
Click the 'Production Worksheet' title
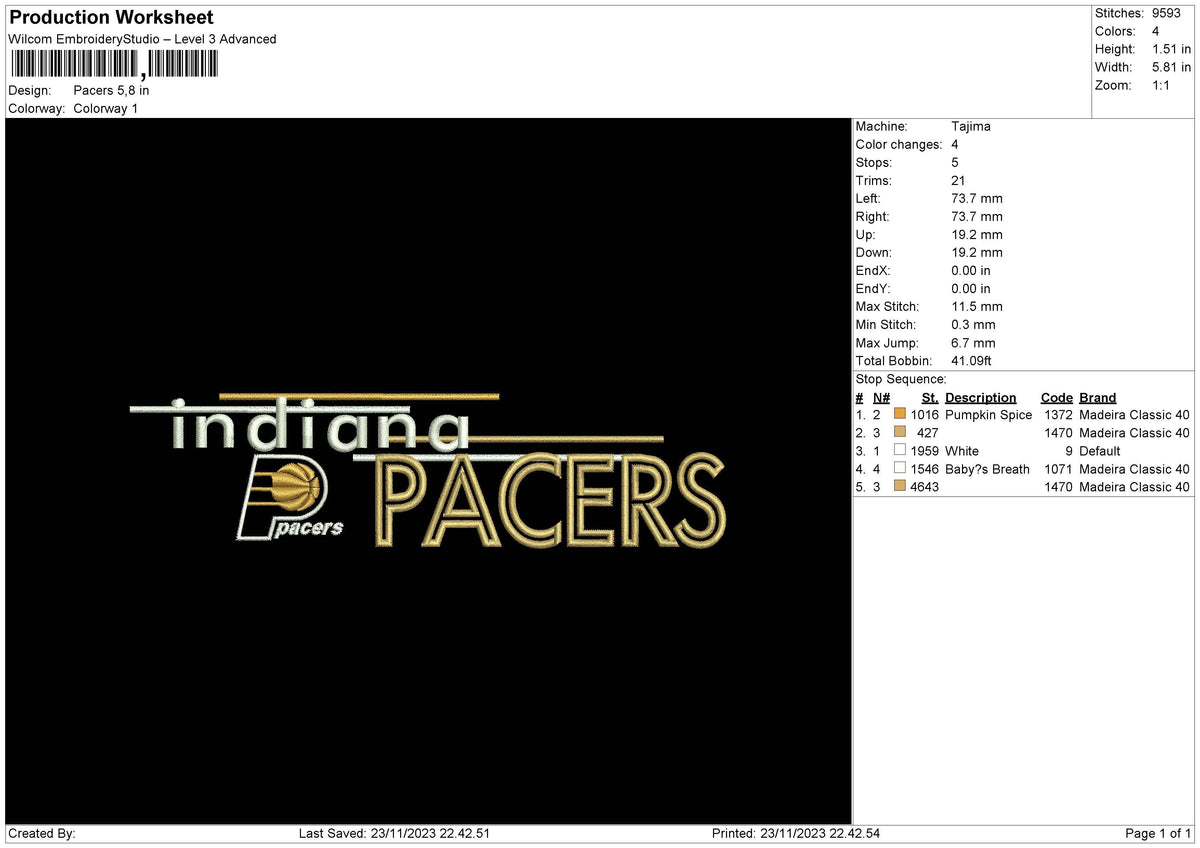(x=111, y=18)
